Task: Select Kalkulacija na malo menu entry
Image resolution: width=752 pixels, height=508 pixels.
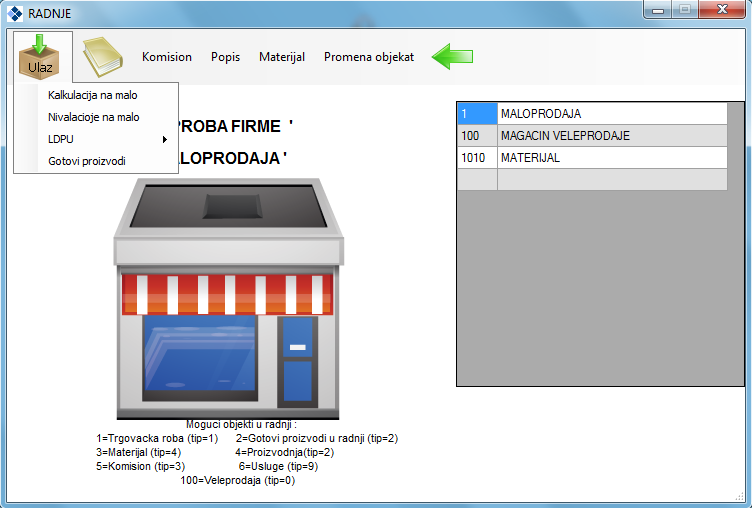Action: coord(93,95)
